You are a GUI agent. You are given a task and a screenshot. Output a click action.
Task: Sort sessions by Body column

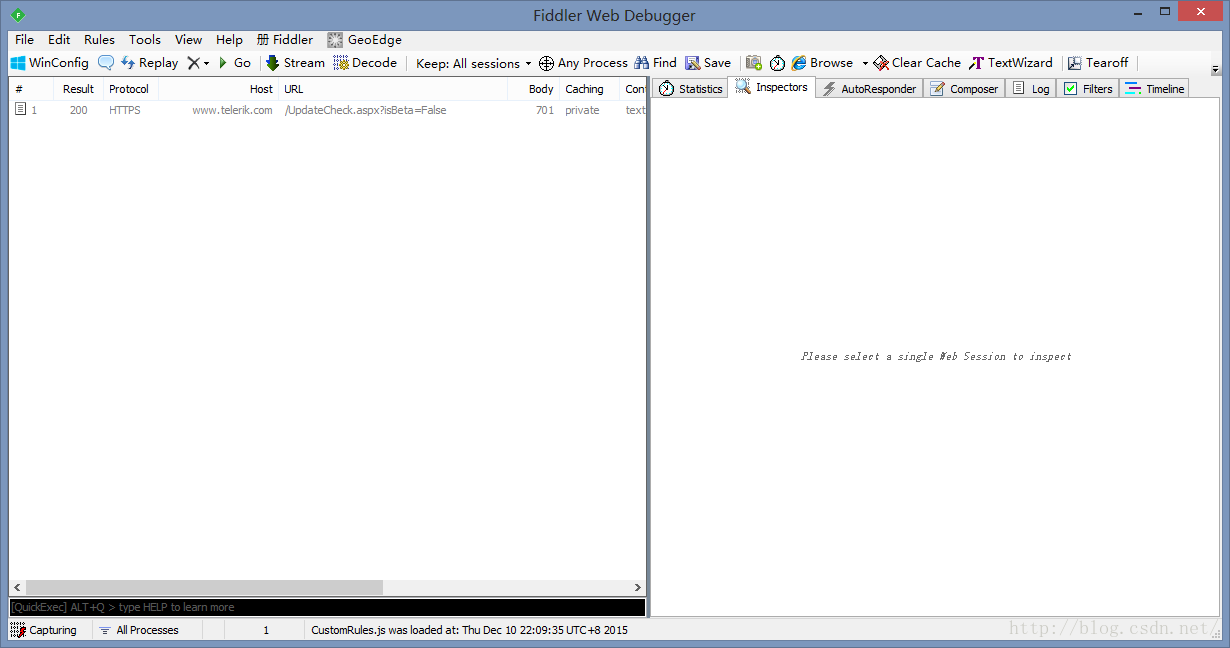pos(533,89)
